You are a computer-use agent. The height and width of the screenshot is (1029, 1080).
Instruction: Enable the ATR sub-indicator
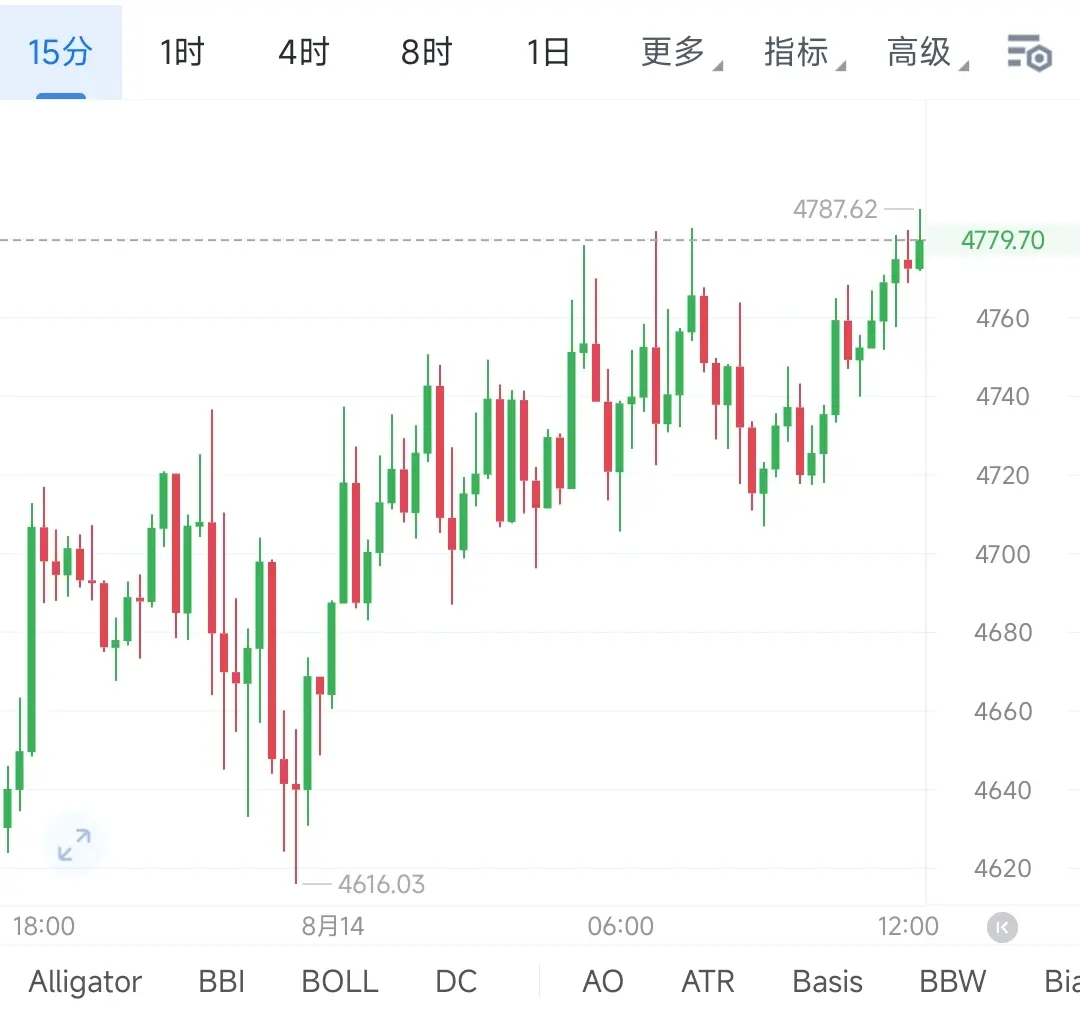tap(708, 981)
